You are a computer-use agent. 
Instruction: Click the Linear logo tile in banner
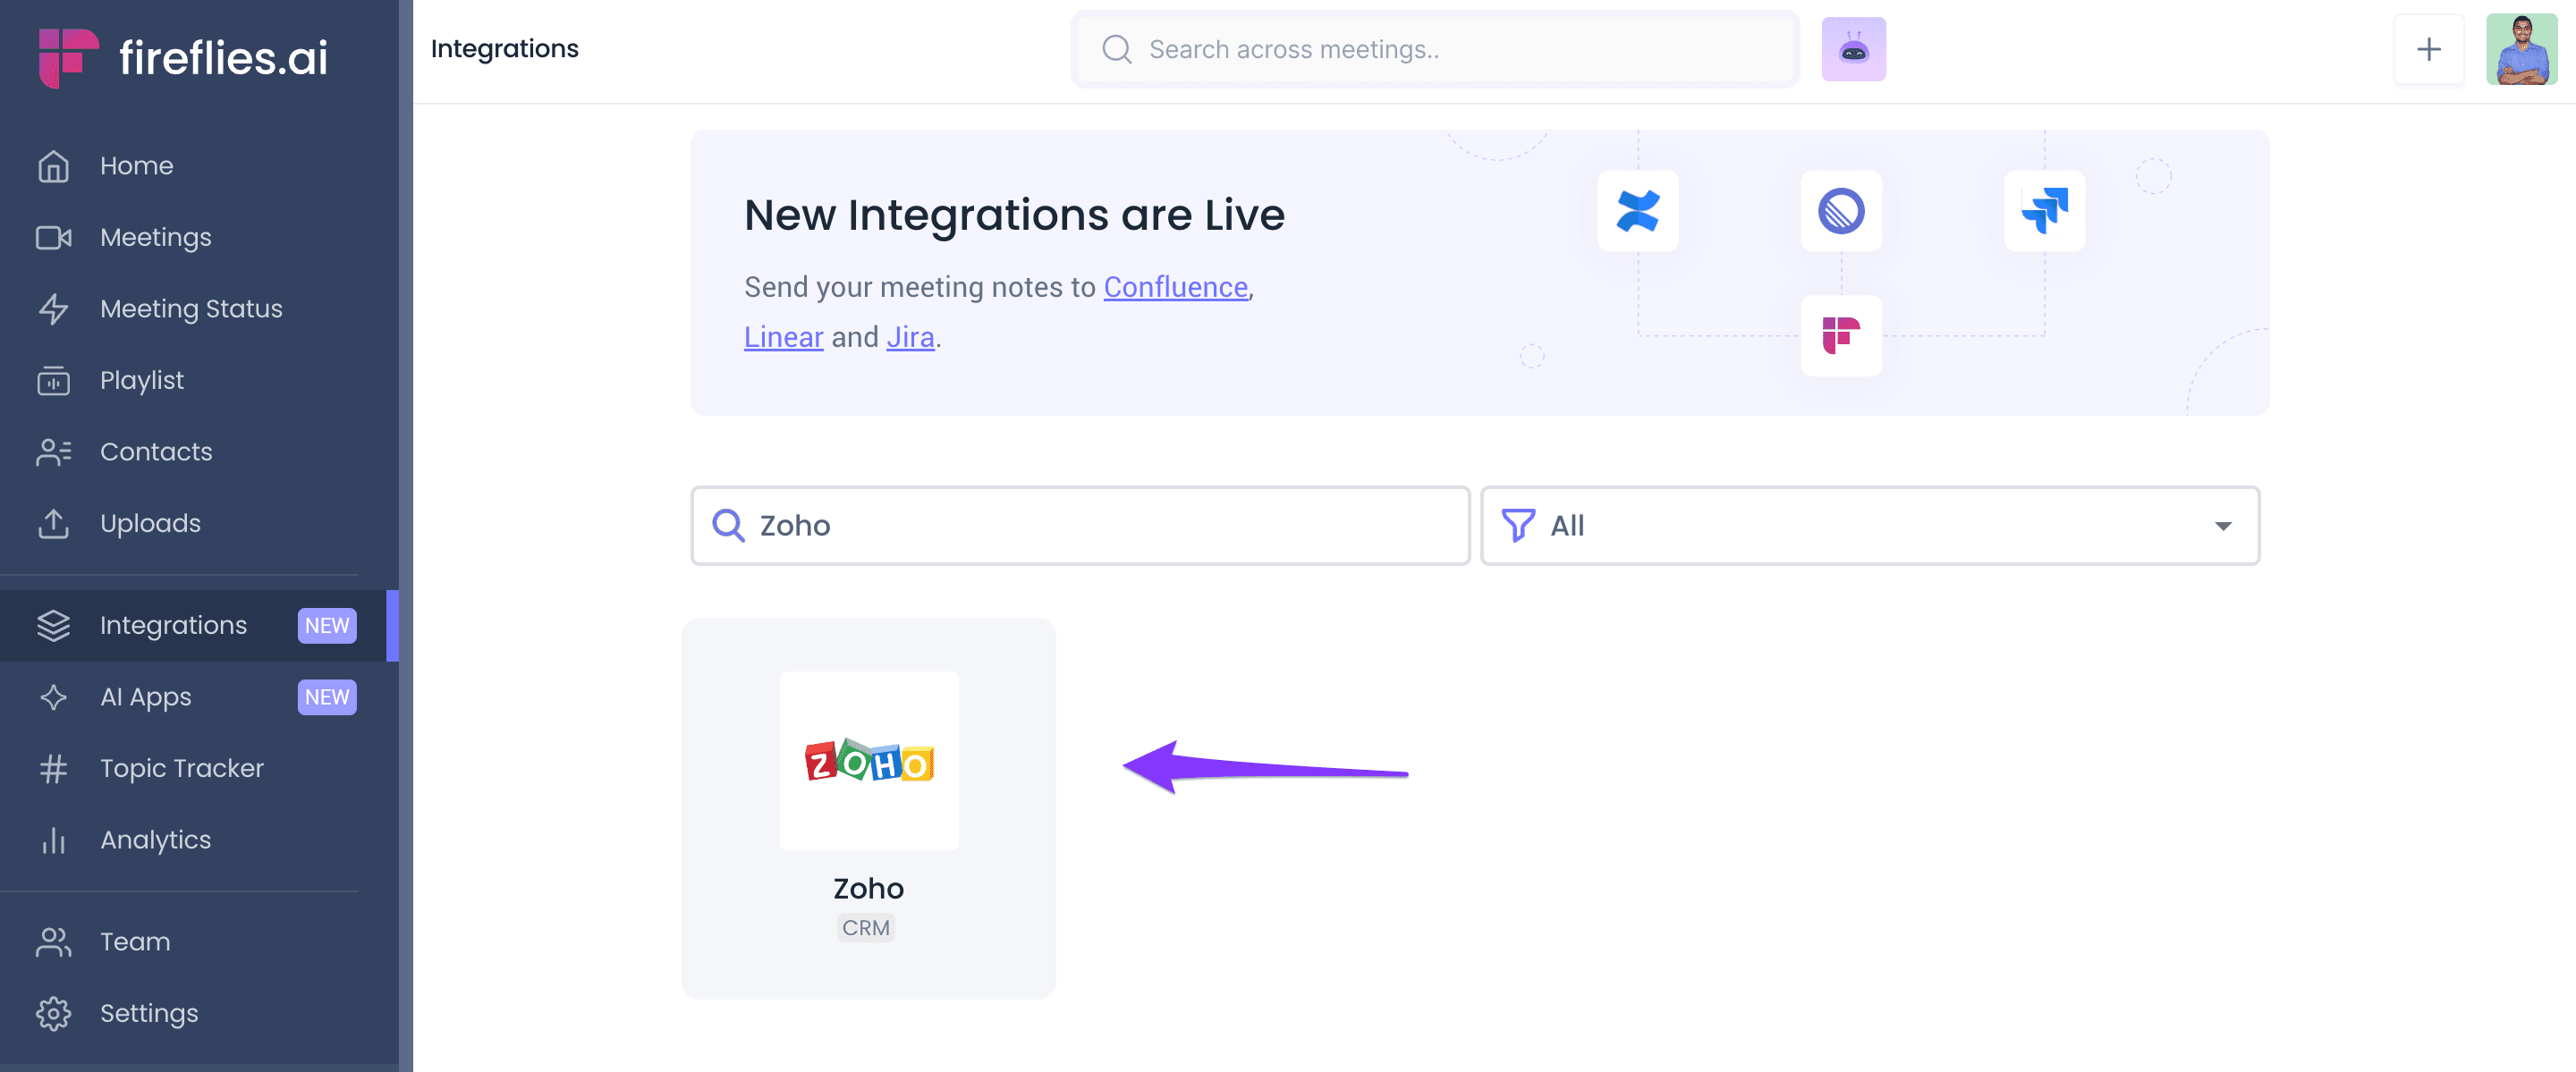1841,211
